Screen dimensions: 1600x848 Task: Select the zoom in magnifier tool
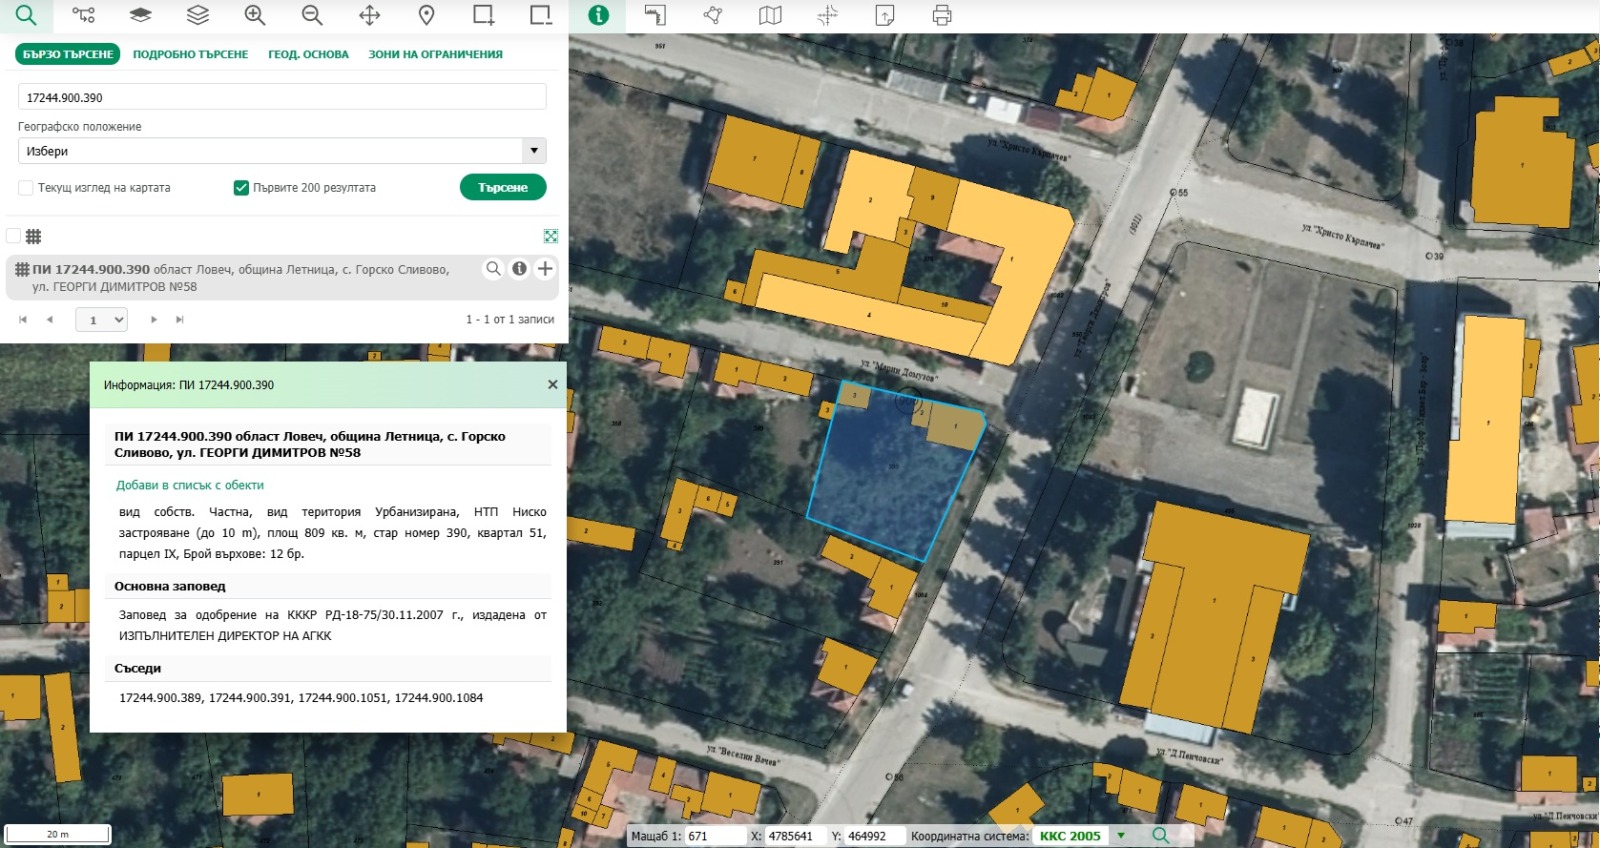point(255,15)
